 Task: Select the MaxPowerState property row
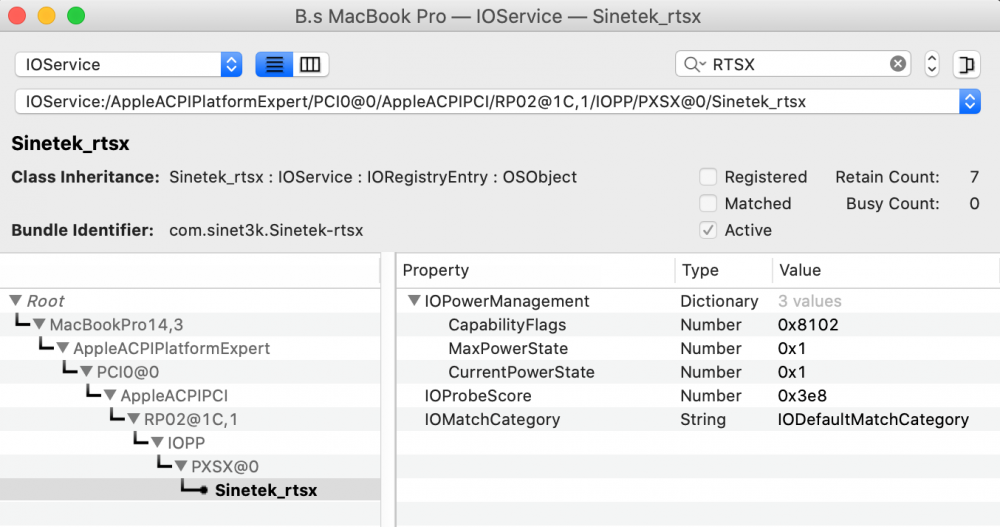(698, 348)
